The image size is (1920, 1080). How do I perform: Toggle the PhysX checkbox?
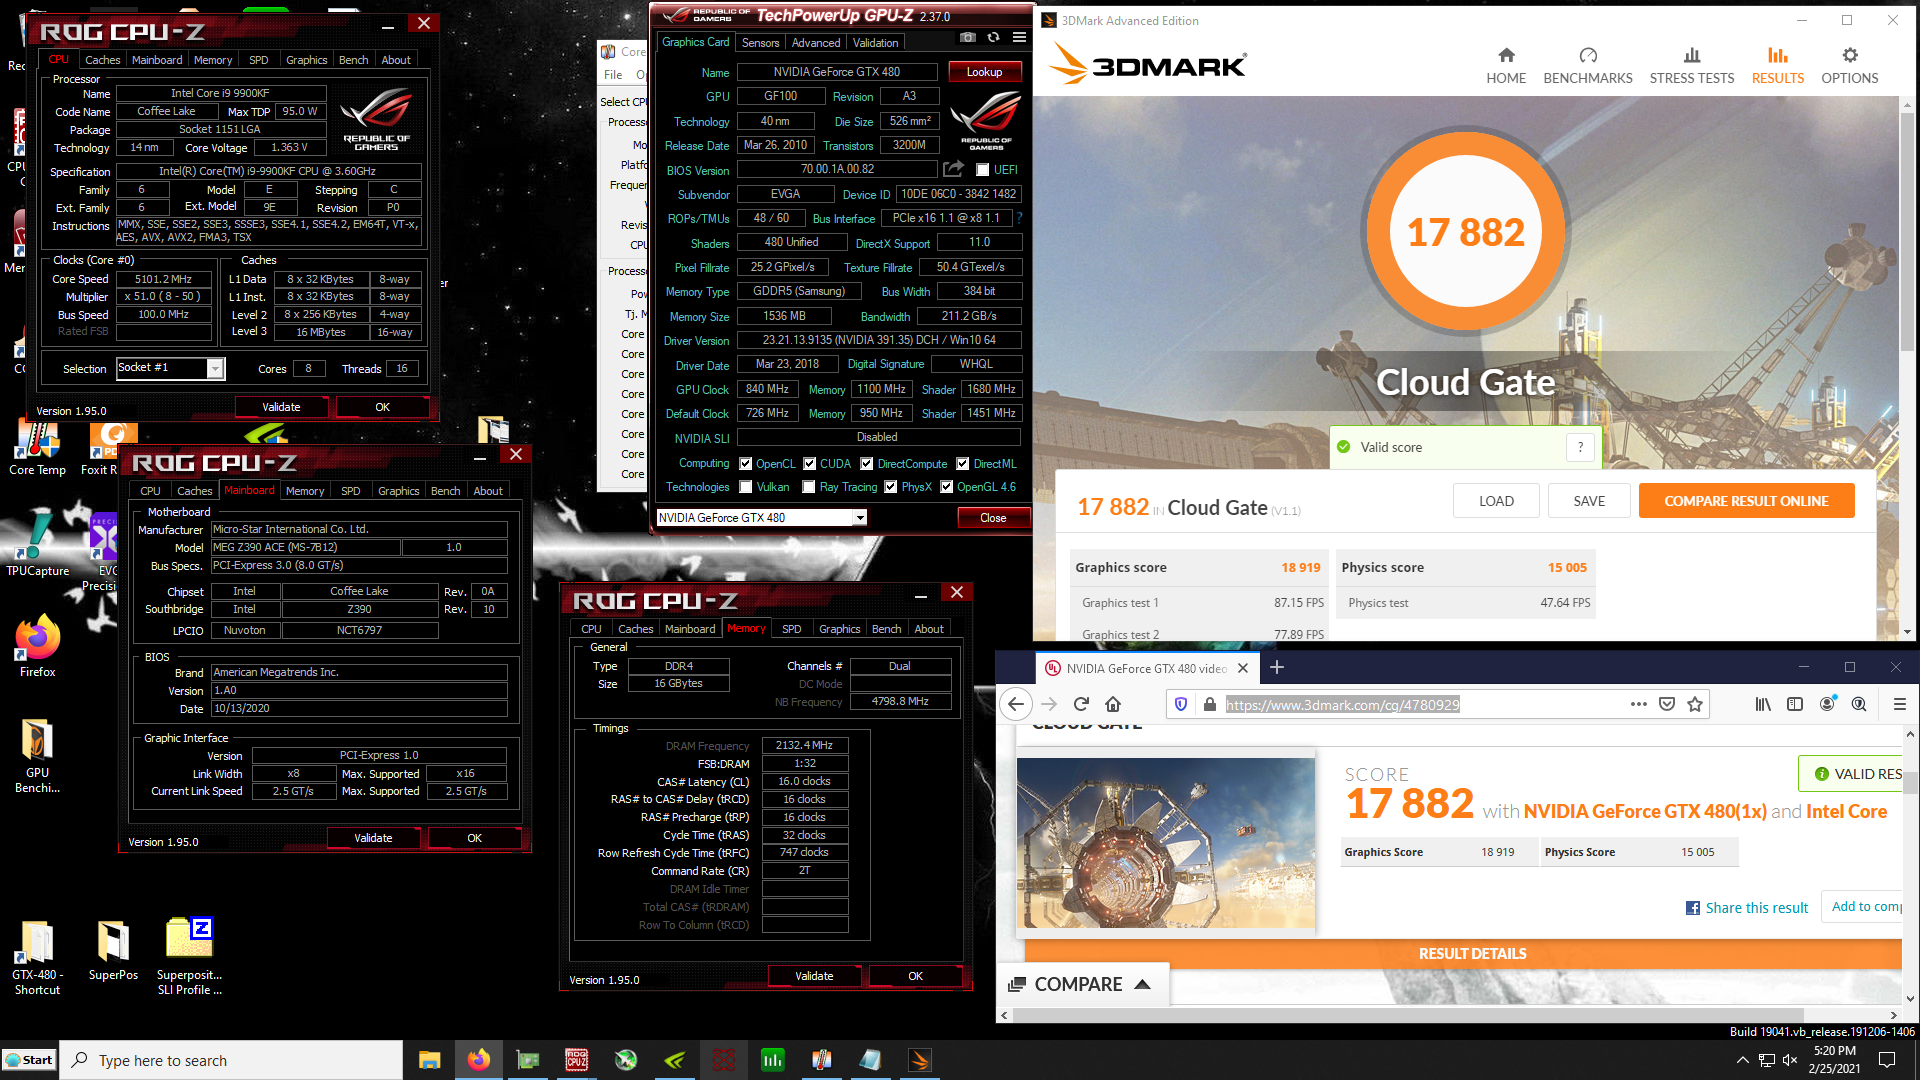(890, 487)
